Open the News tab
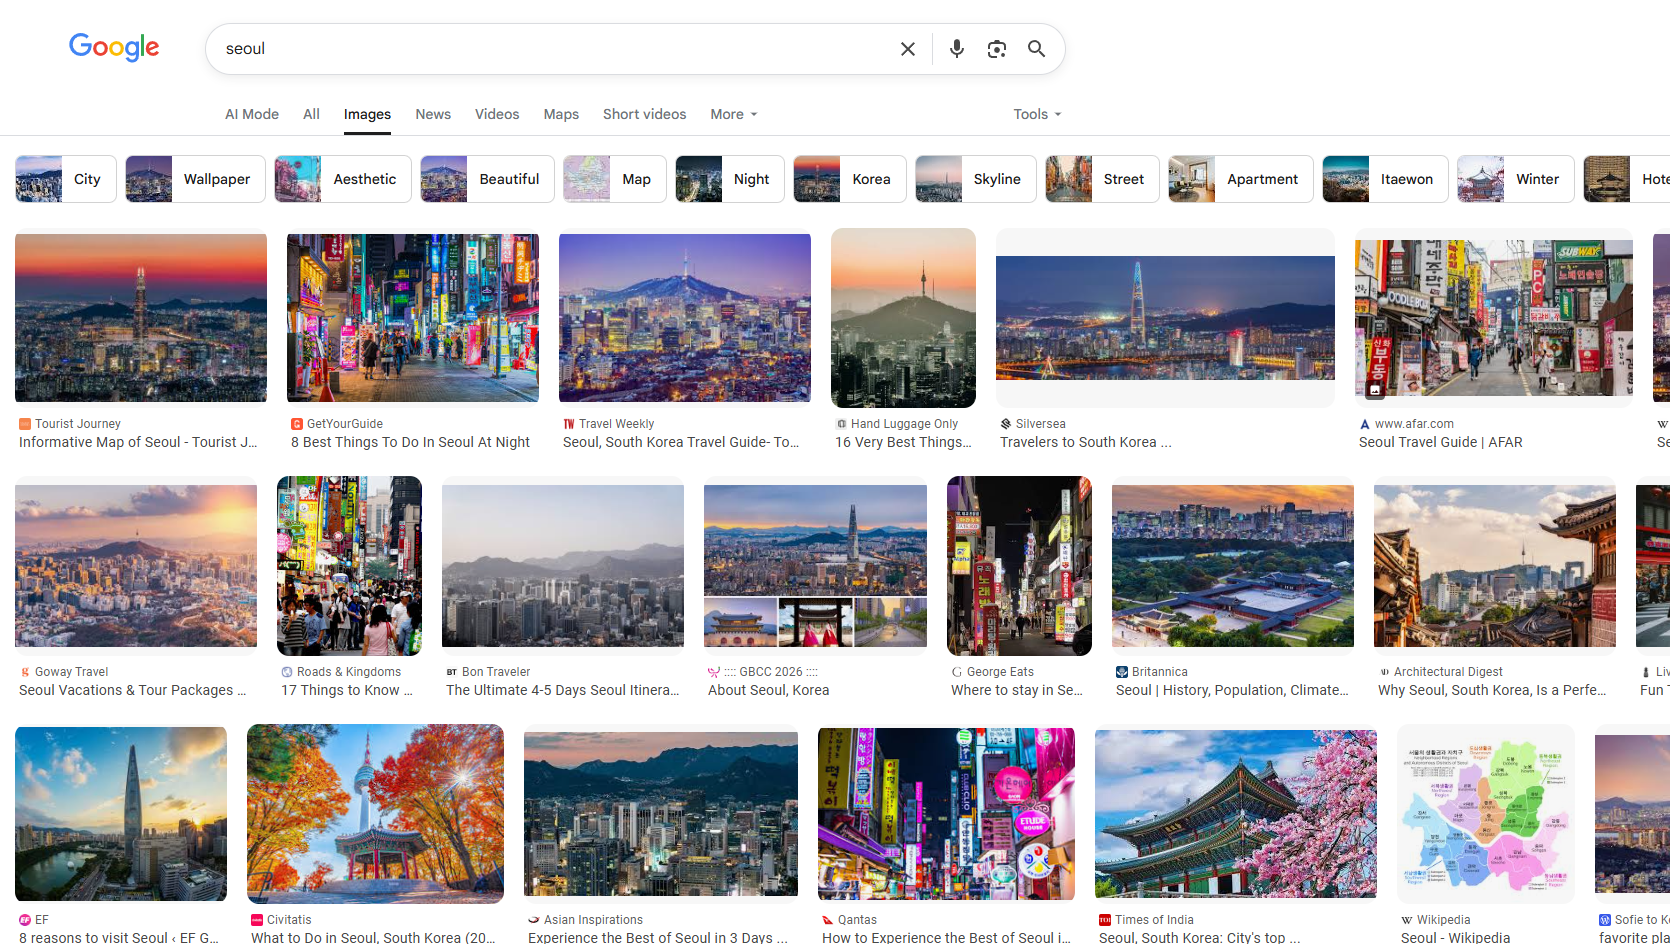Viewport: 1670px width, 944px height. 433,114
